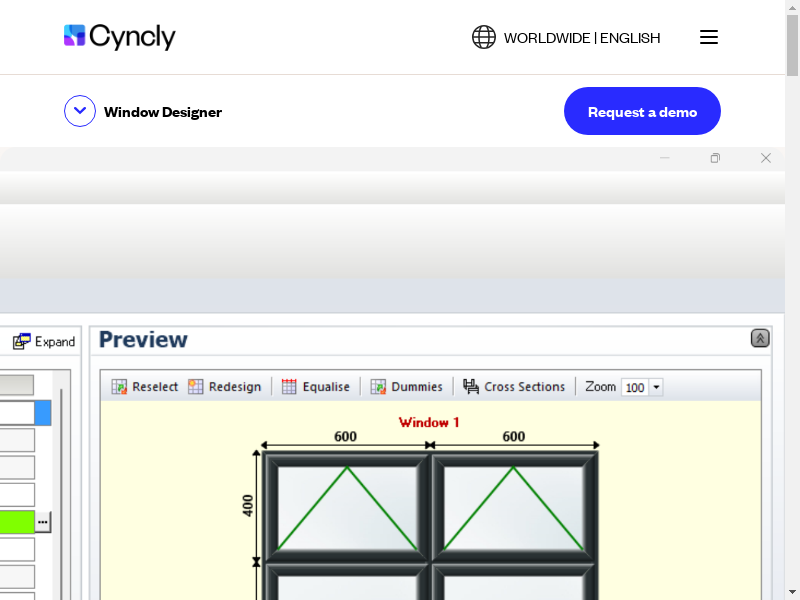This screenshot has width=800, height=600.
Task: Collapse the Preview panel
Action: (760, 339)
